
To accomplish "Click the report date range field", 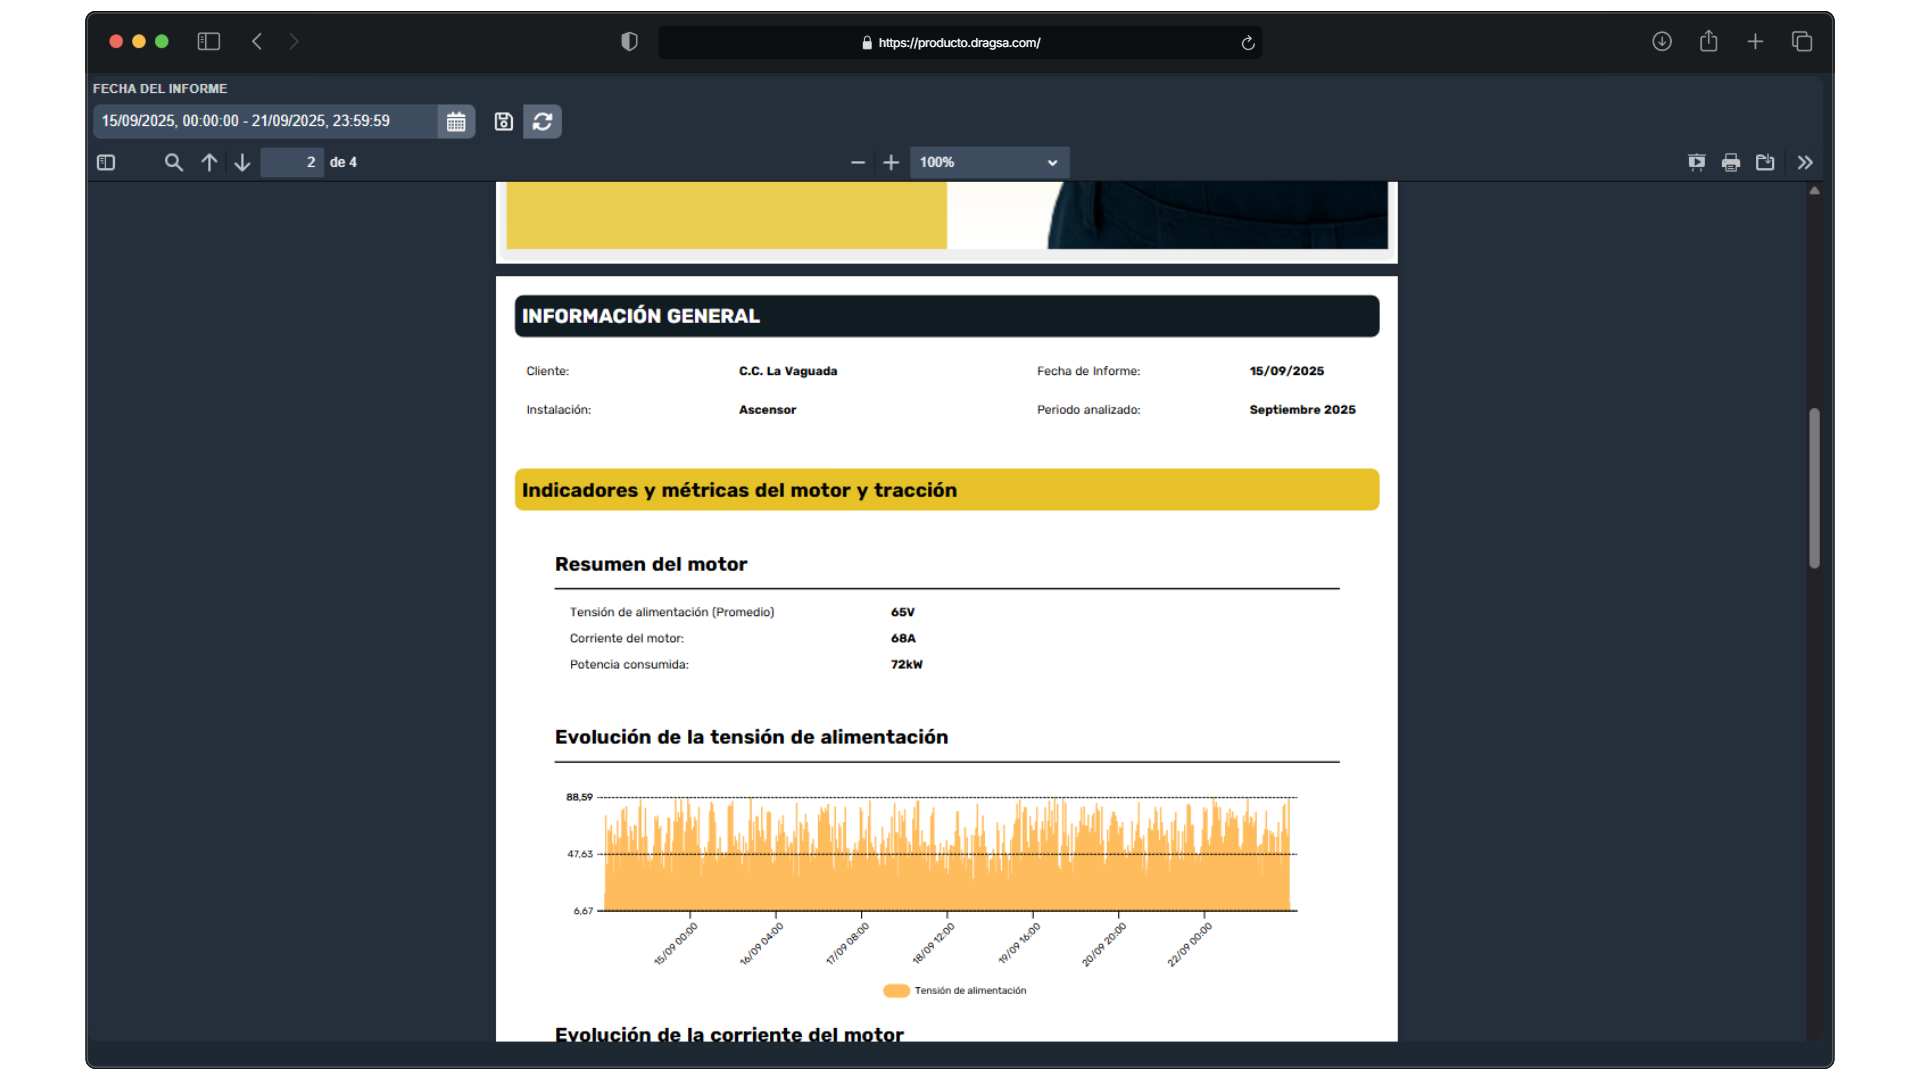I will [x=265, y=122].
